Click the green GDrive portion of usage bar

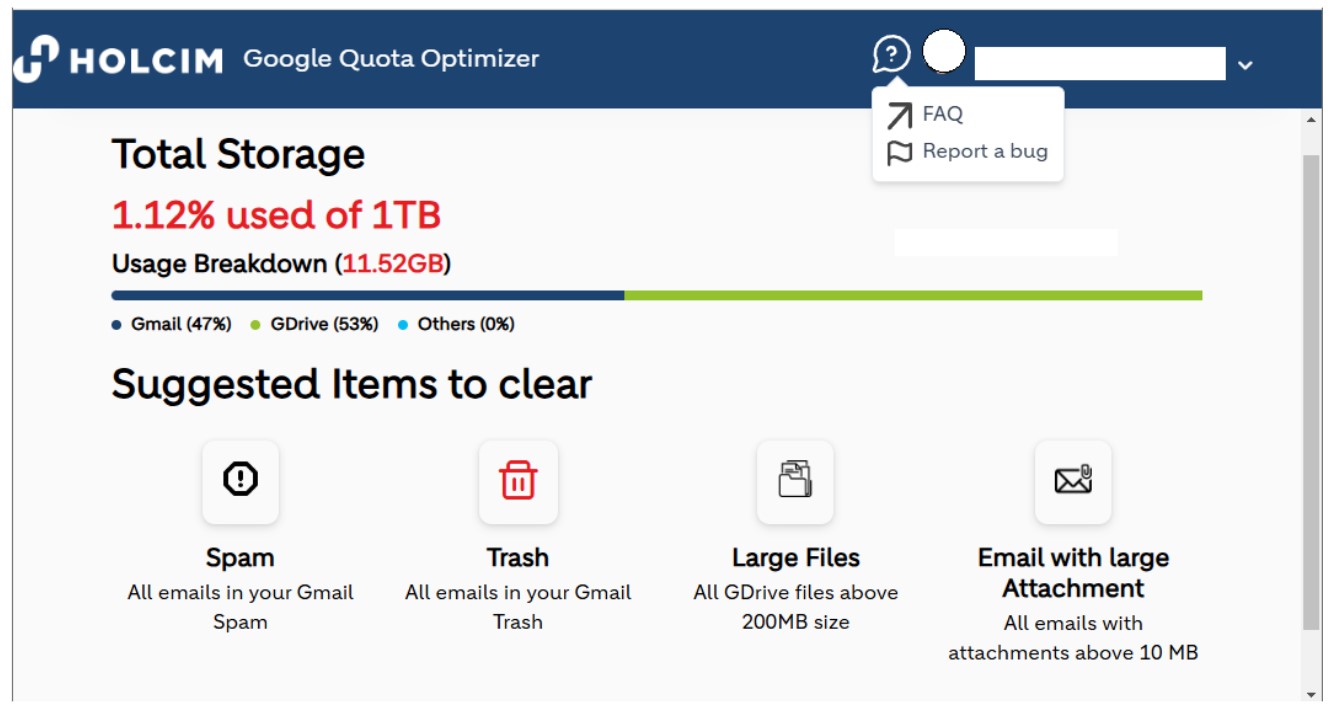tap(913, 295)
